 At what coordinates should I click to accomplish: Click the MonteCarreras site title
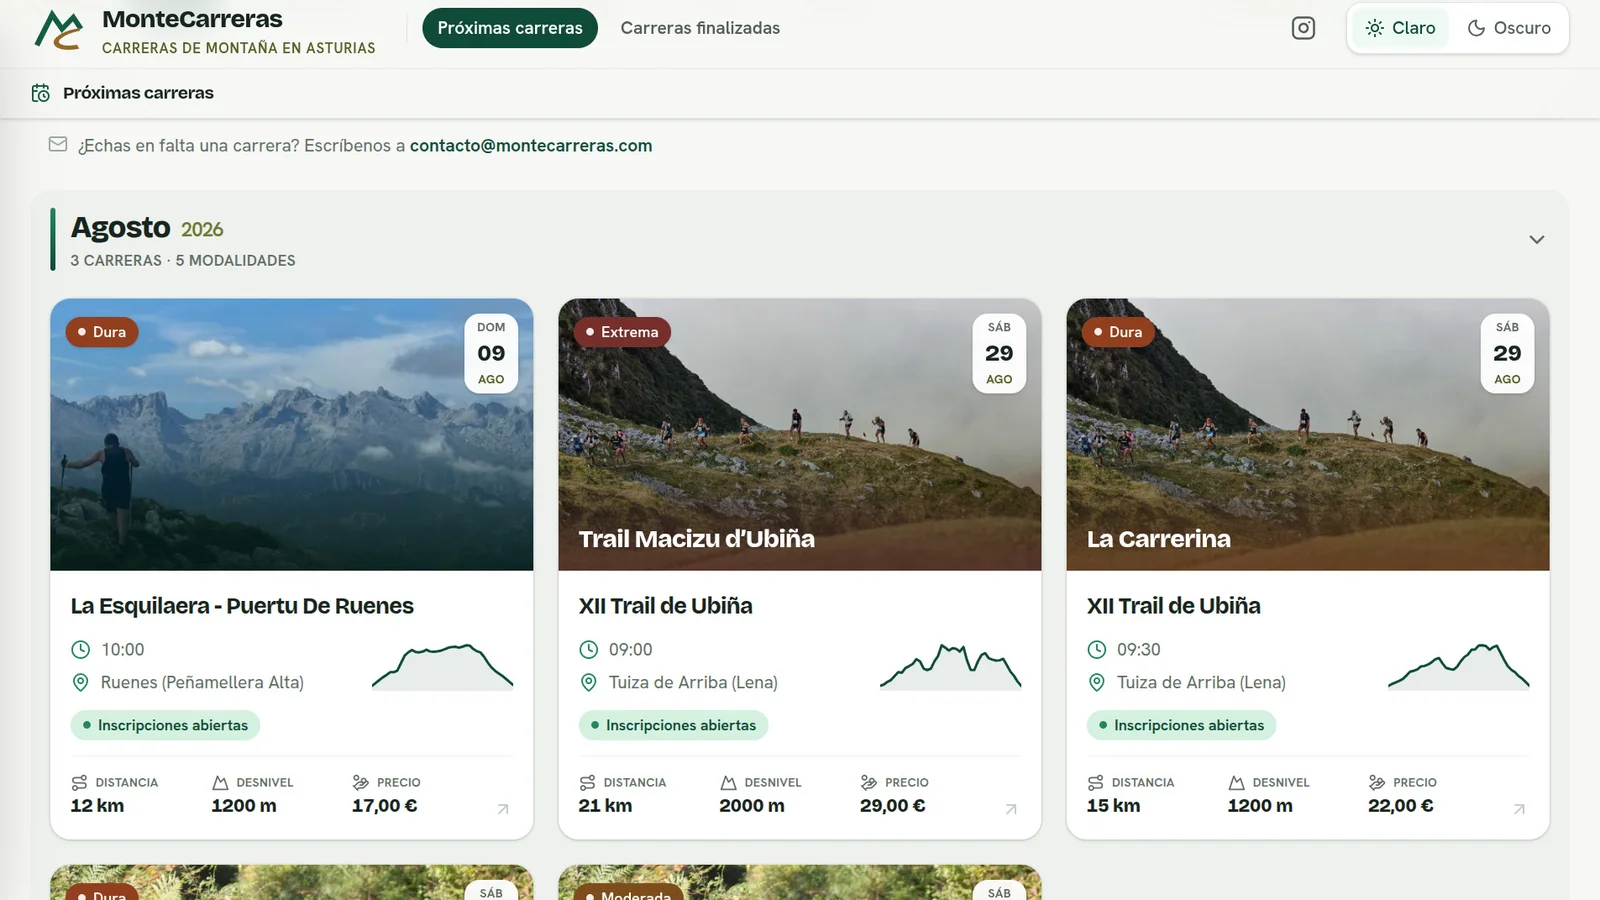tap(192, 19)
